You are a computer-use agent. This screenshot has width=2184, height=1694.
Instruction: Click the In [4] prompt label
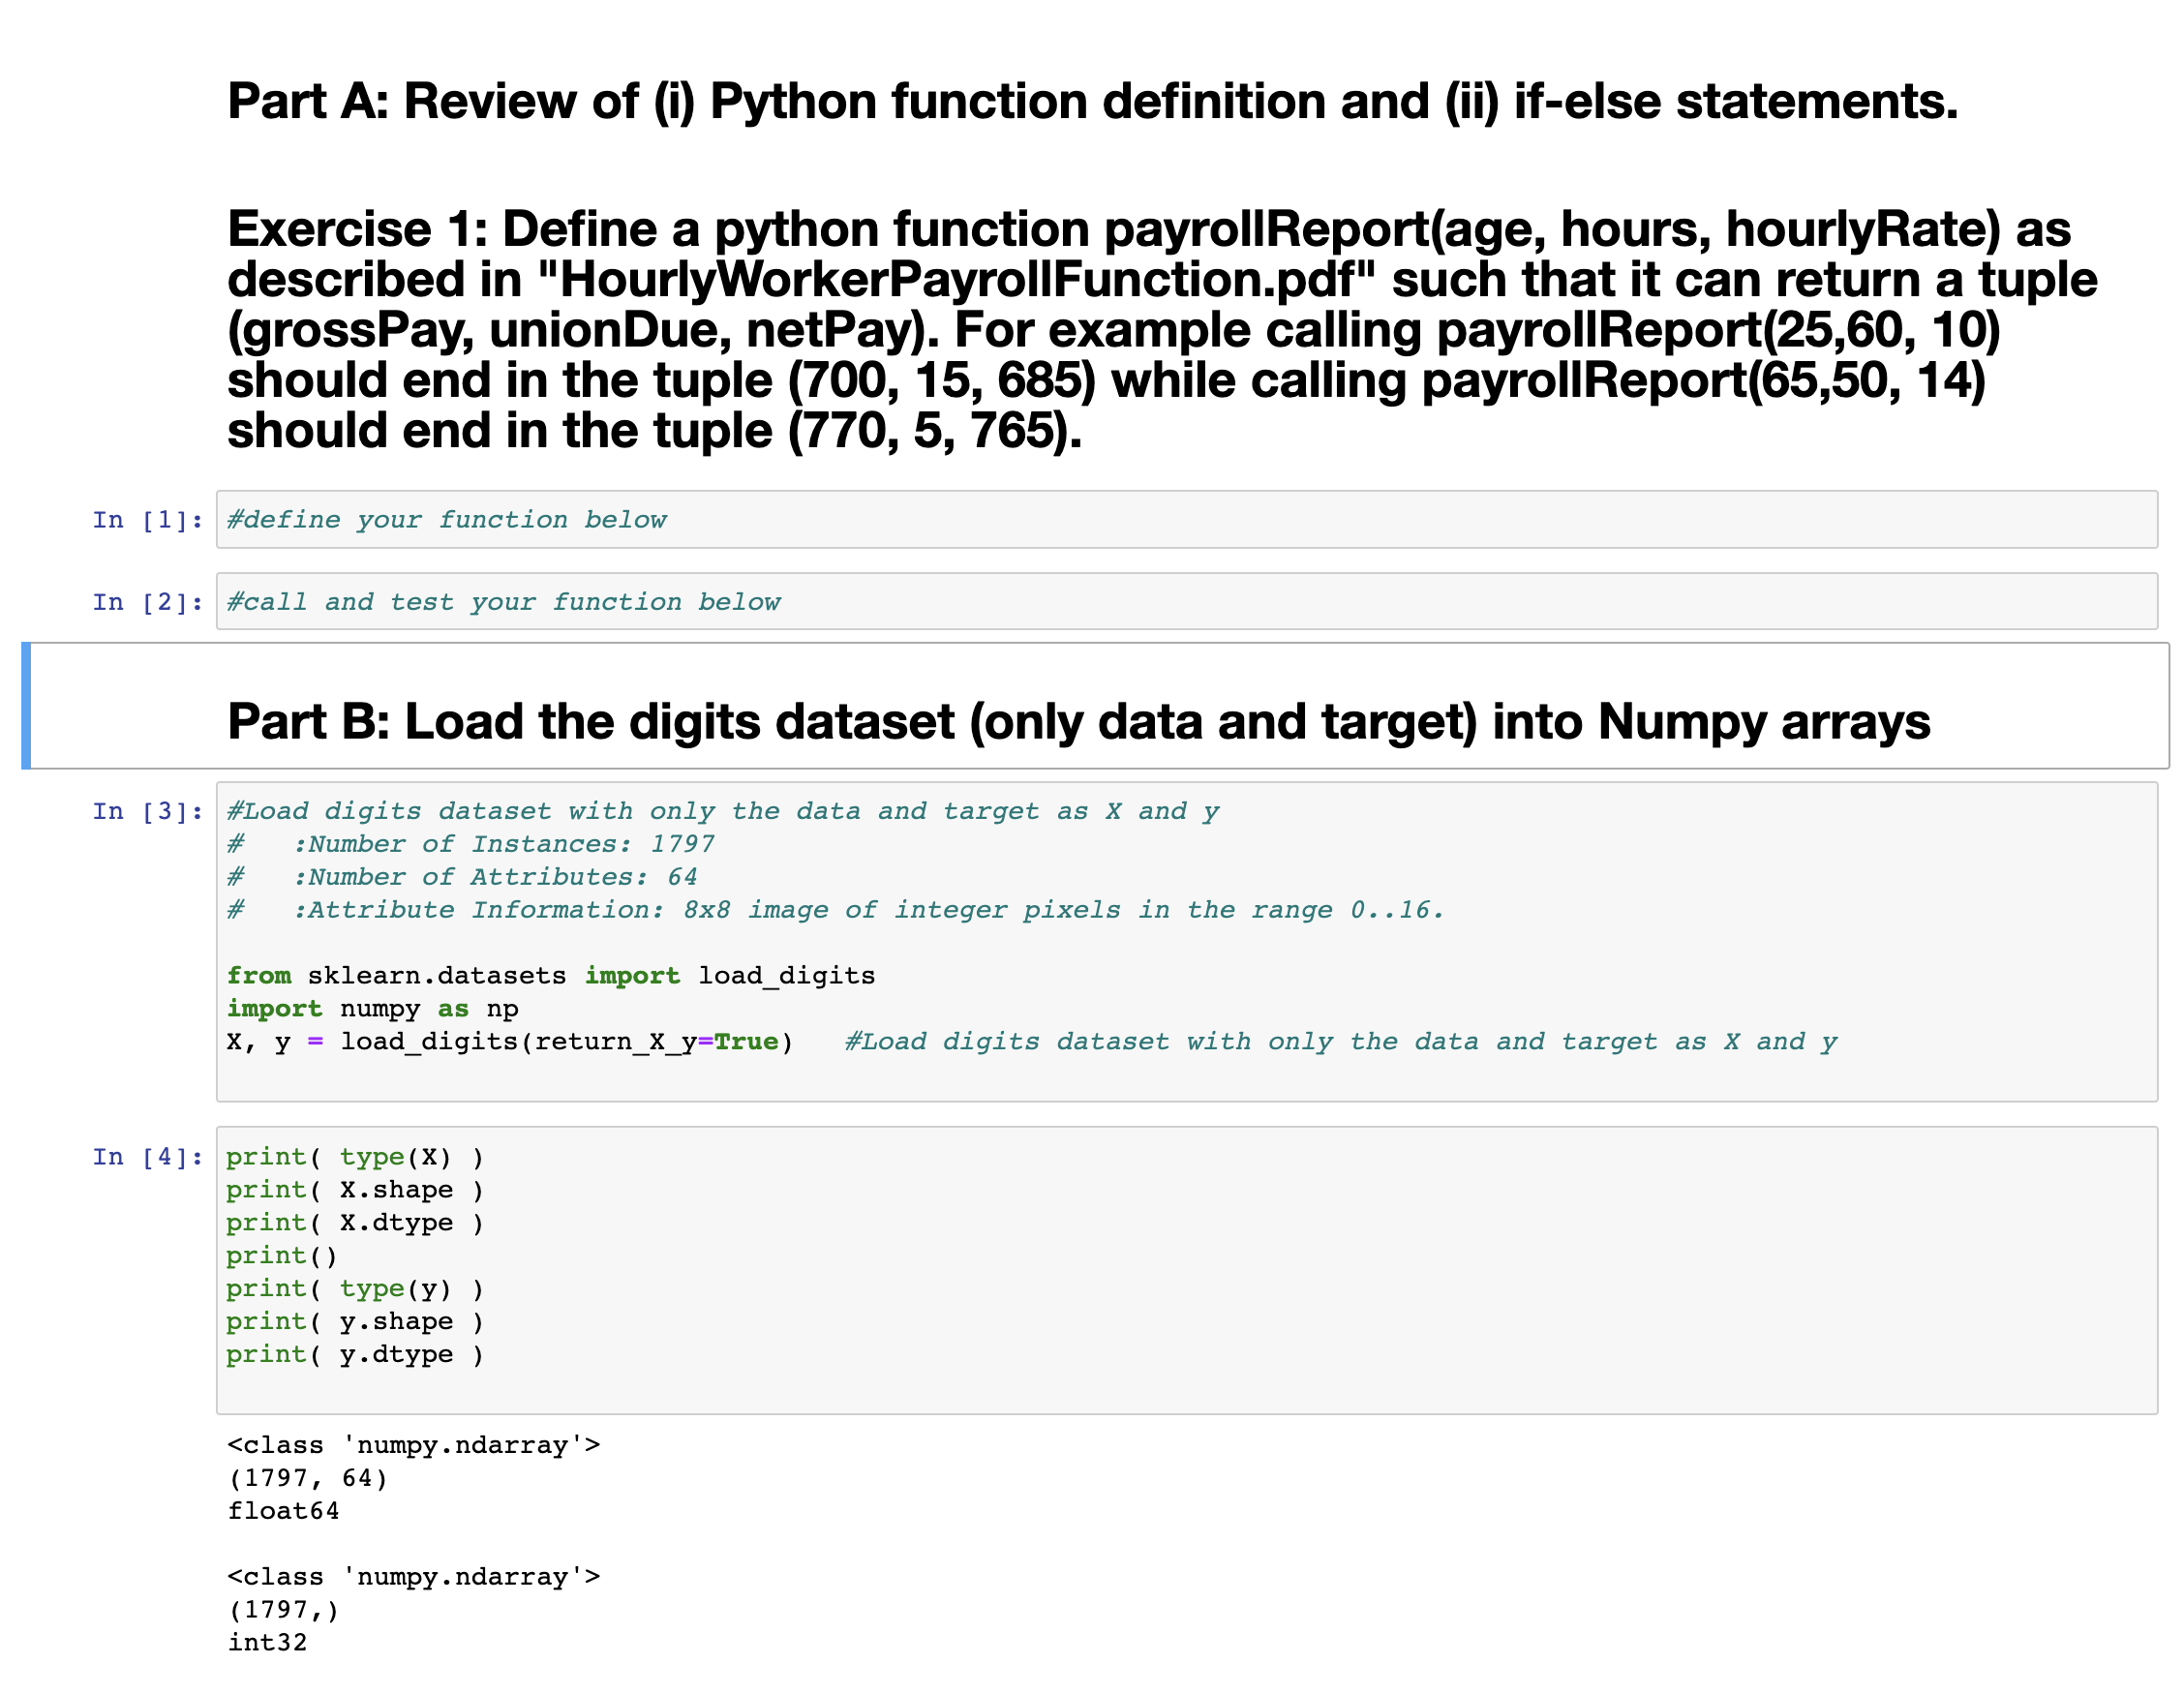pyautogui.click(x=148, y=1157)
